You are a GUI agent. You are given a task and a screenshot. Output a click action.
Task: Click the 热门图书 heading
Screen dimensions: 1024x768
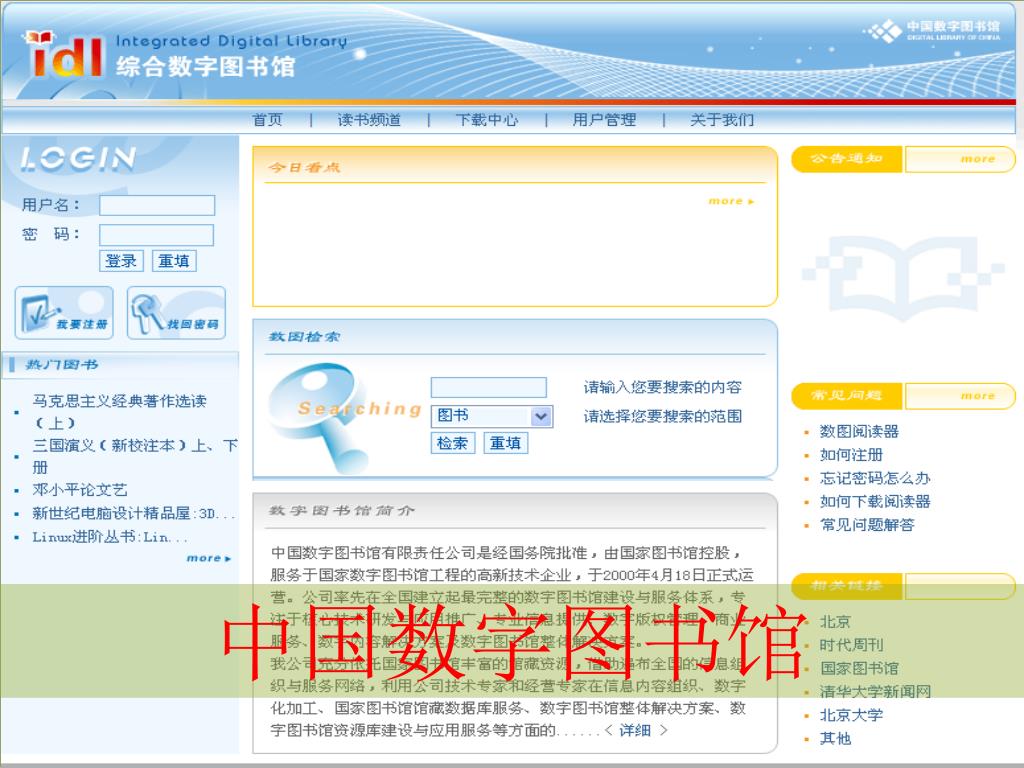61,364
